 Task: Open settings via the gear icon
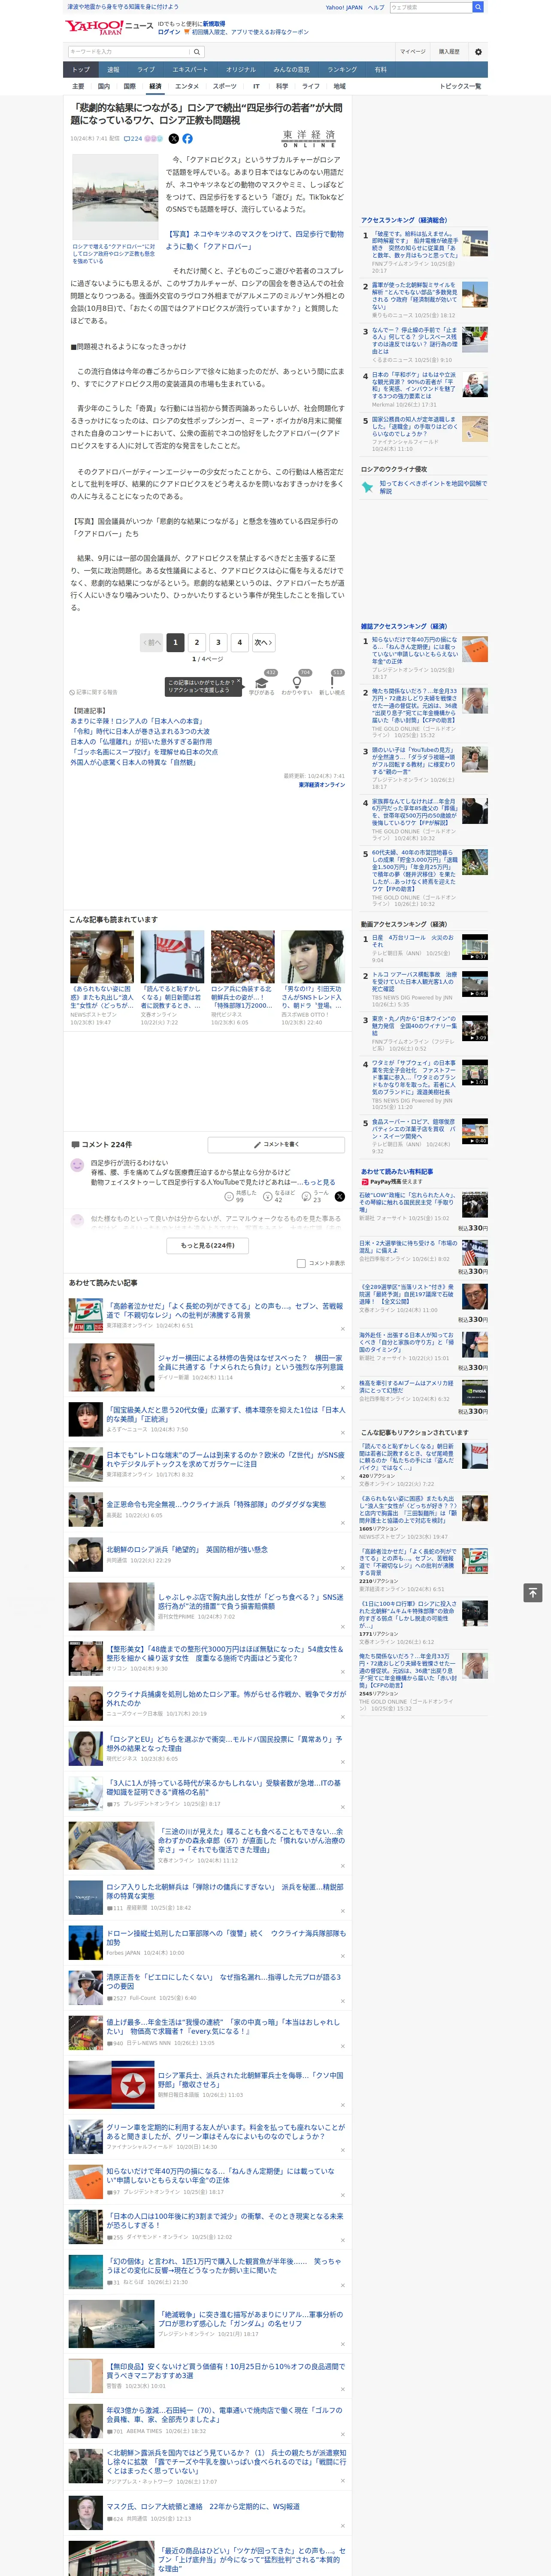click(478, 52)
